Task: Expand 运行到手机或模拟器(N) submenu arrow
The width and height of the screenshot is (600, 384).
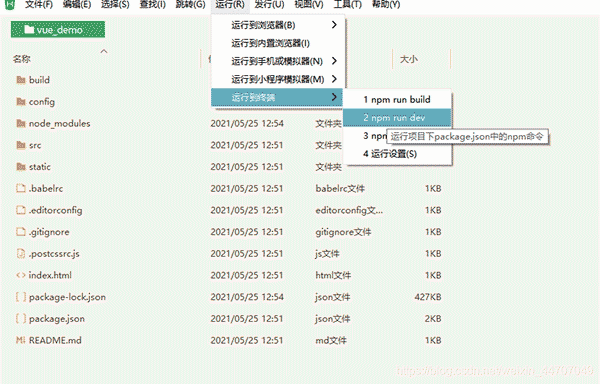Action: tap(334, 61)
